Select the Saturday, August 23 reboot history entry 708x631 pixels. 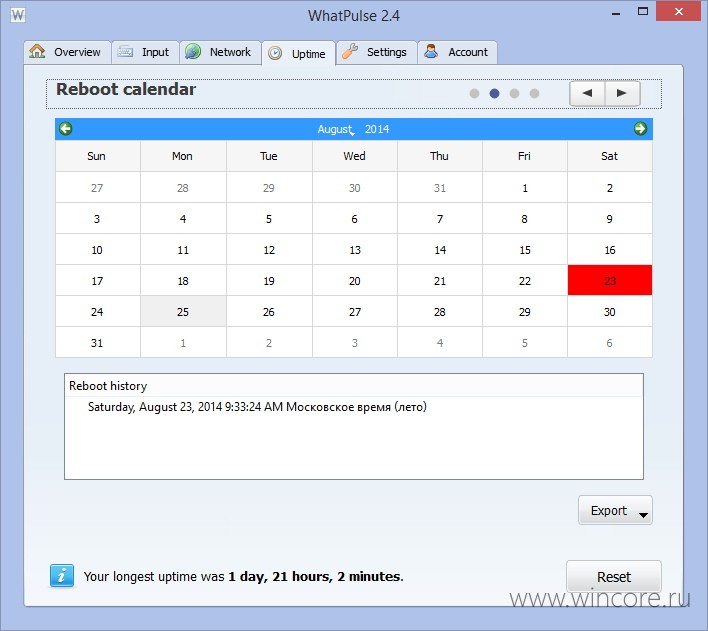pos(257,407)
